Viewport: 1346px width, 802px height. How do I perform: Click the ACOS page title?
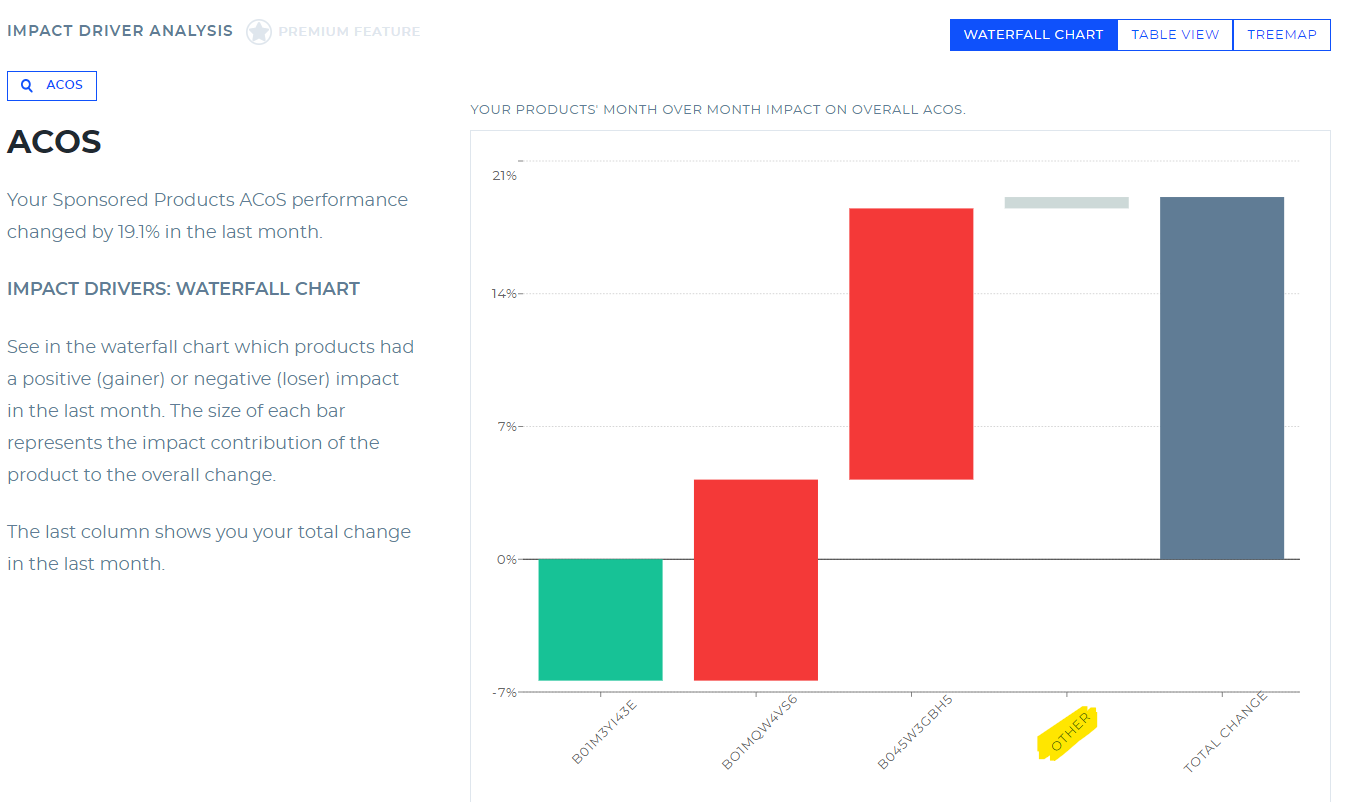(53, 141)
